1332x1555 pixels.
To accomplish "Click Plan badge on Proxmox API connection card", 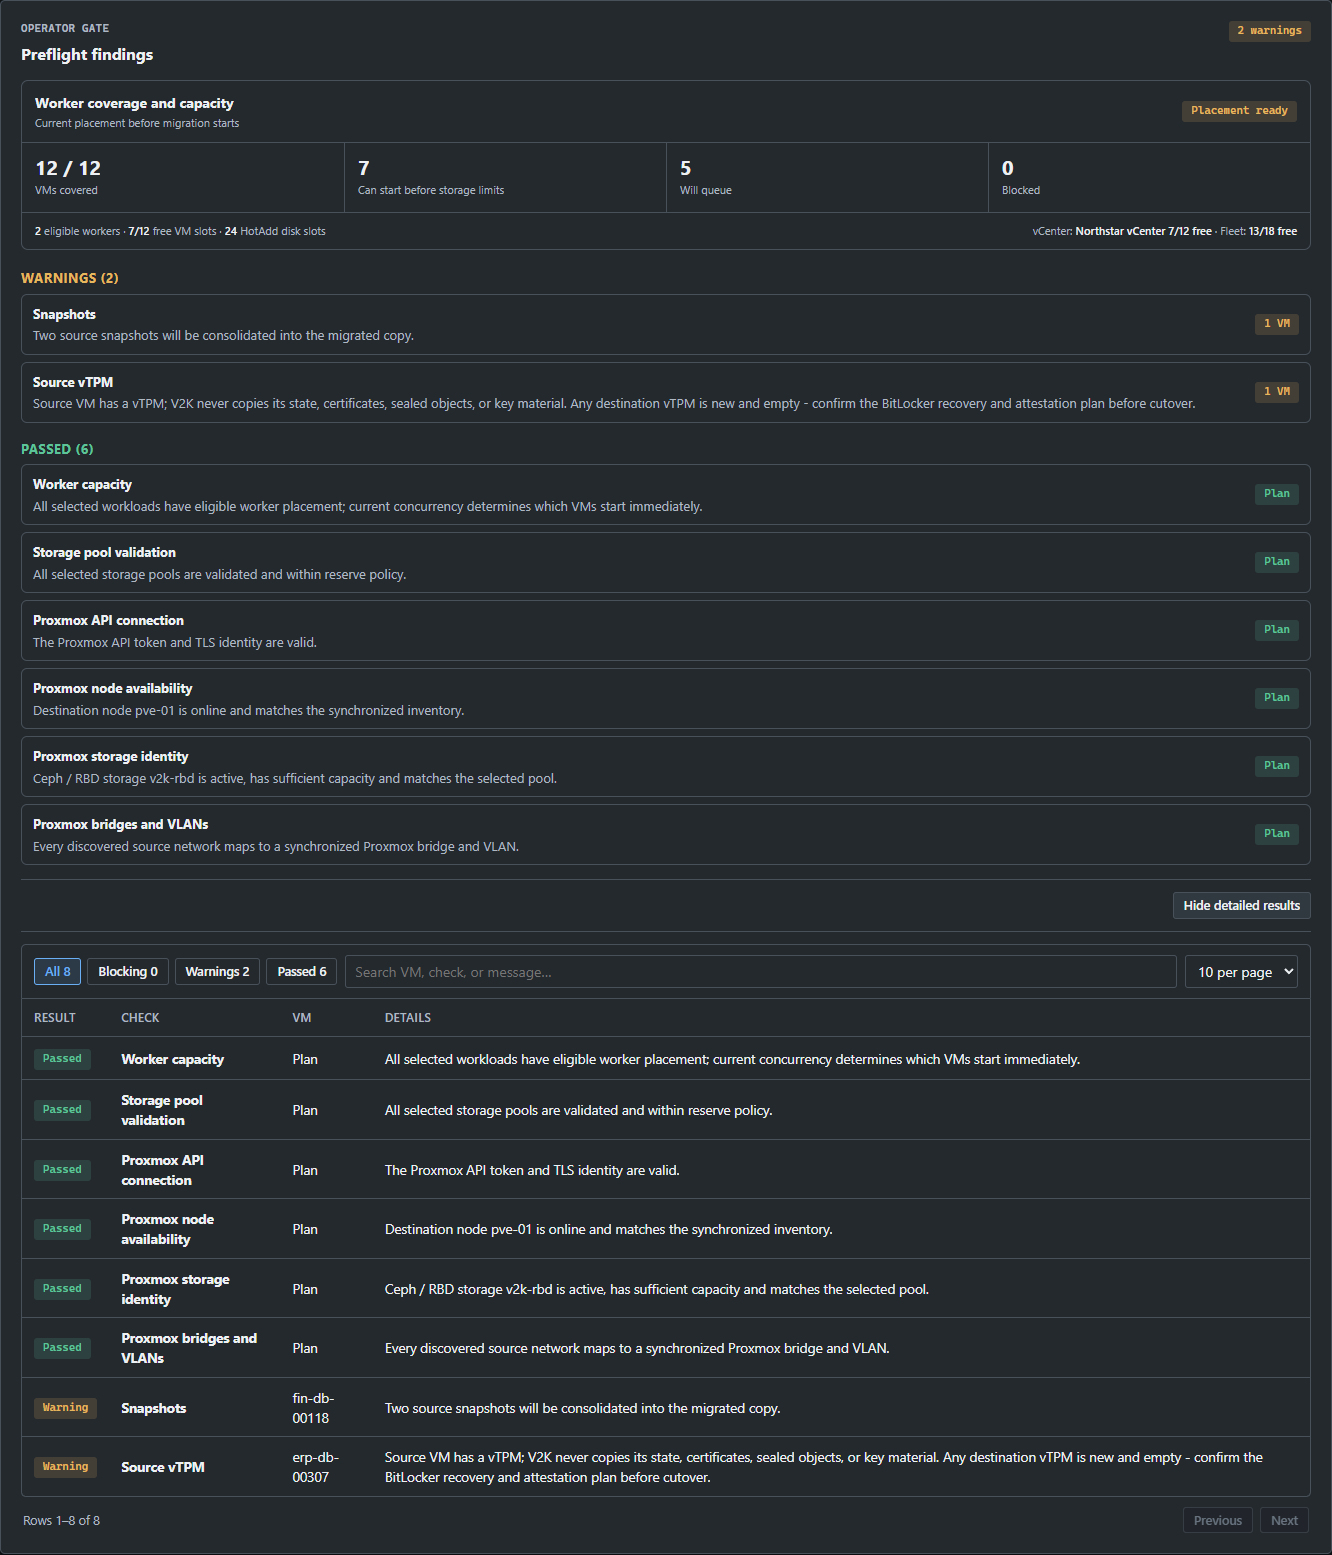I will pyautogui.click(x=1276, y=630).
